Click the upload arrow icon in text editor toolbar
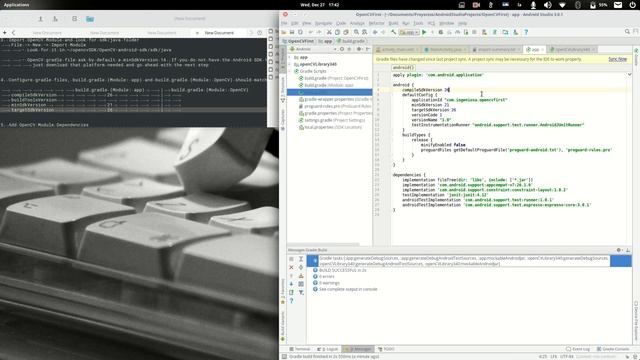 40,19
